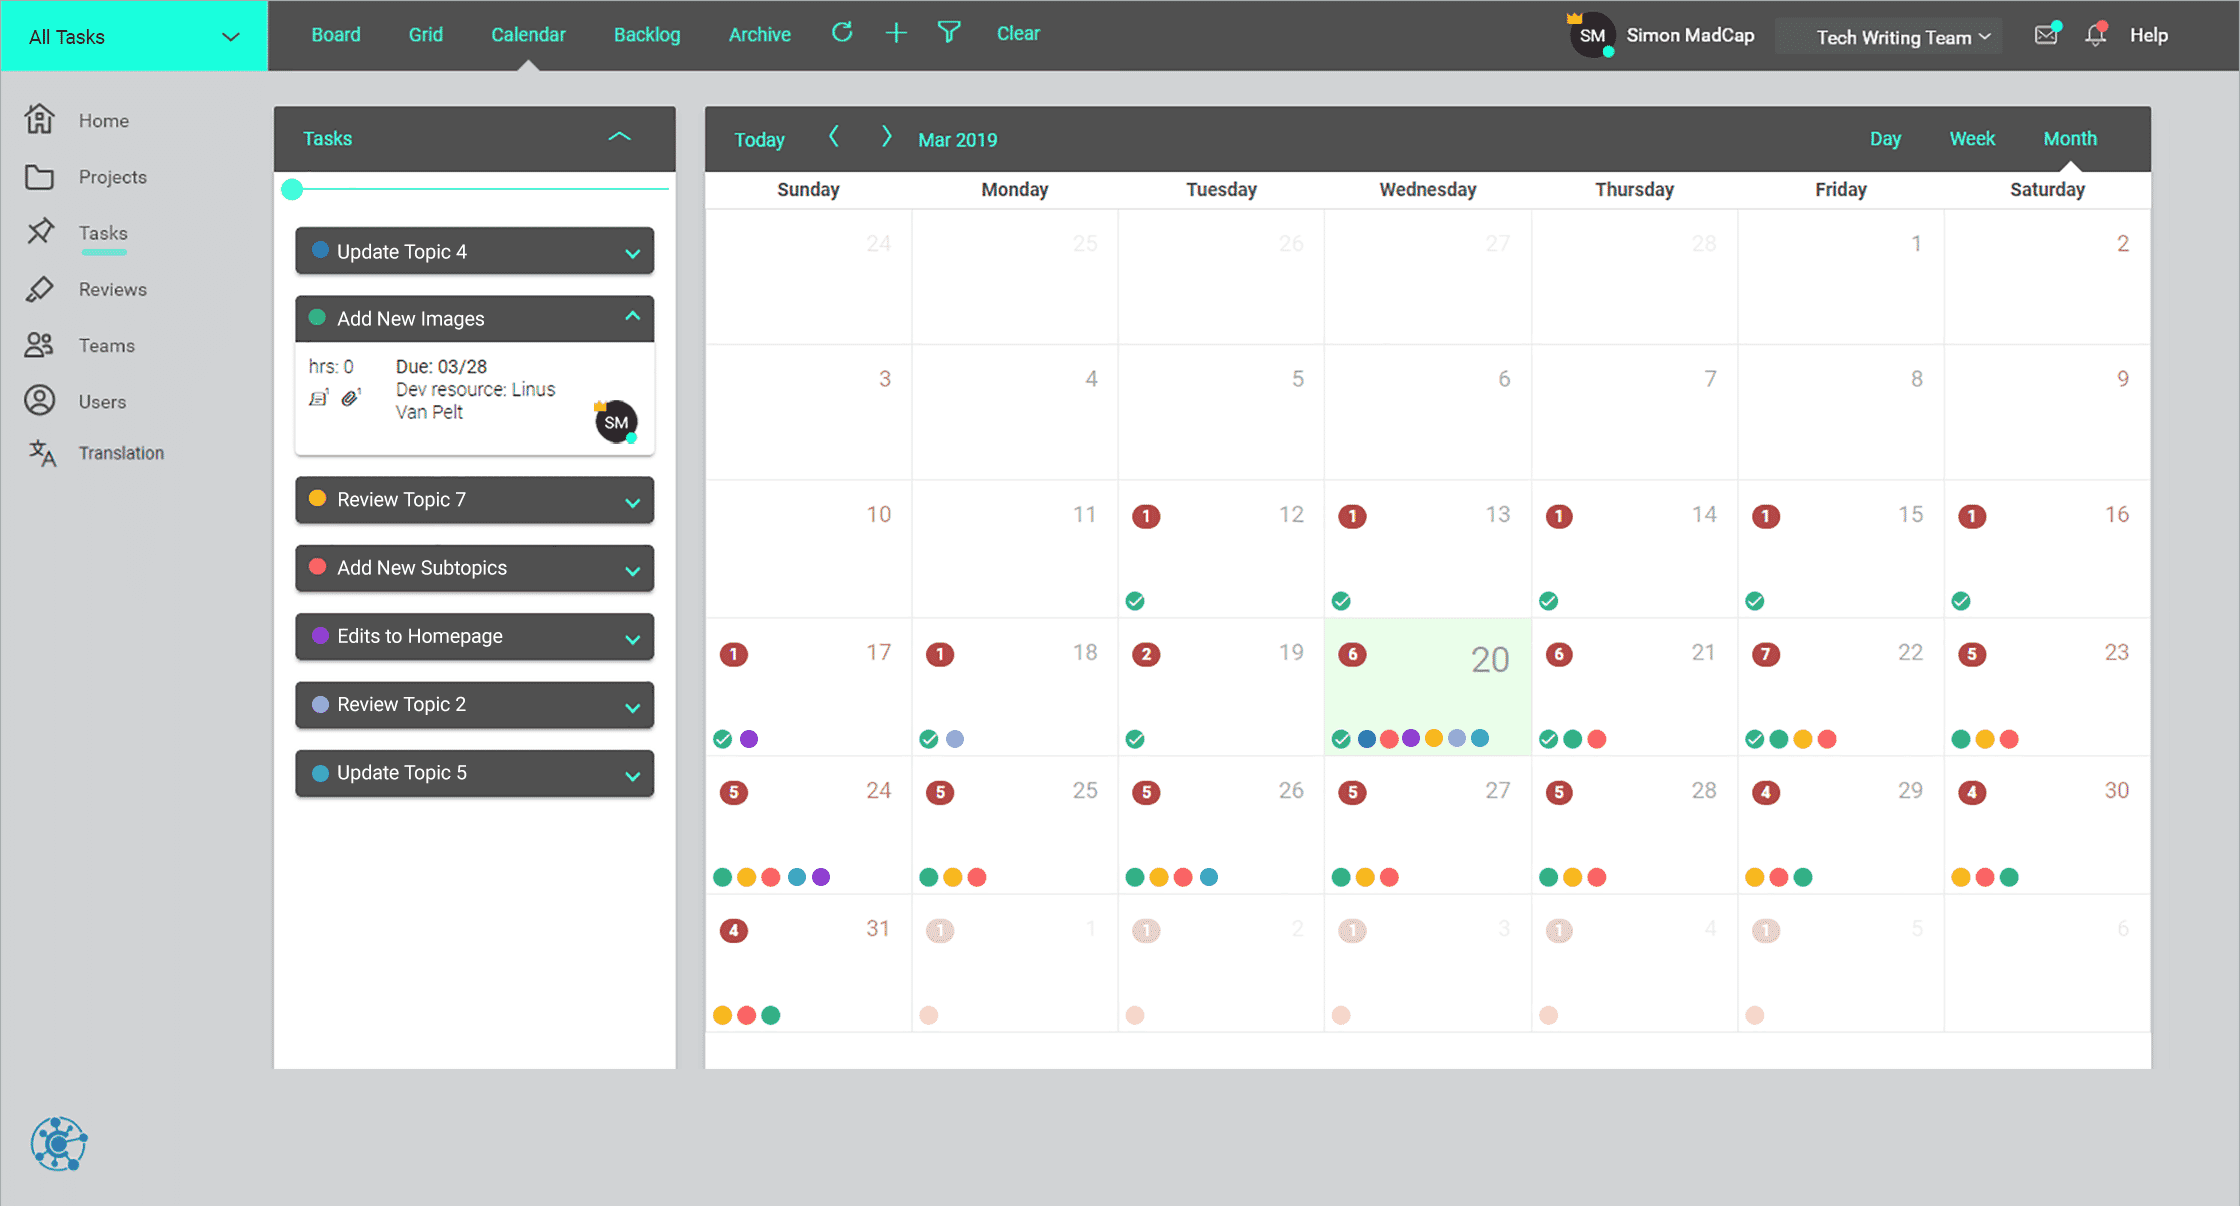
Task: Go to the next month arrow
Action: click(x=886, y=137)
